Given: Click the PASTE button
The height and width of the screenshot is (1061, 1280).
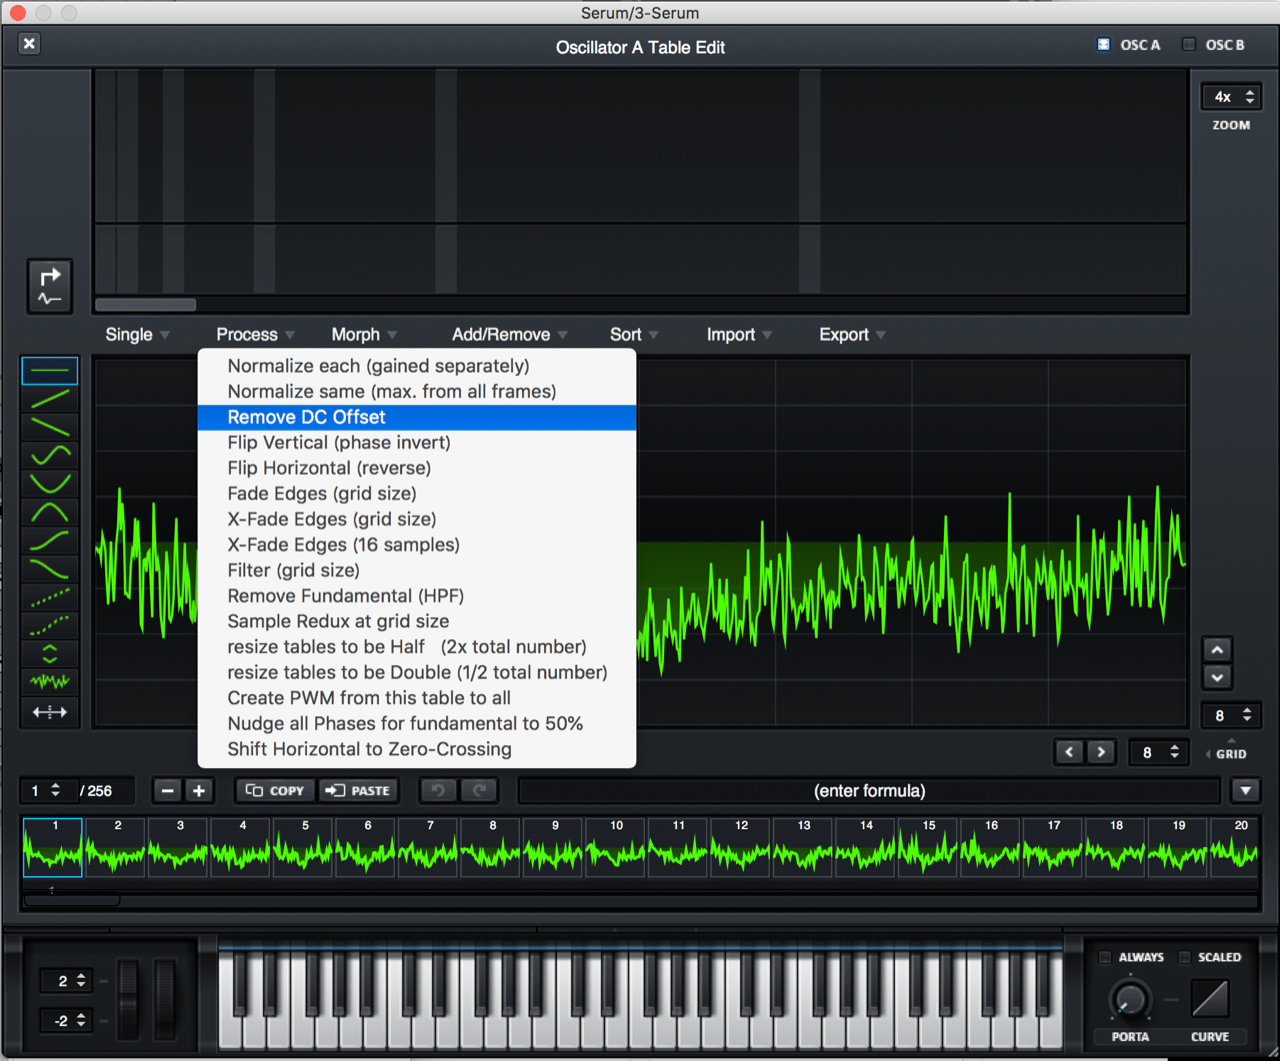Looking at the screenshot, I should [x=358, y=790].
